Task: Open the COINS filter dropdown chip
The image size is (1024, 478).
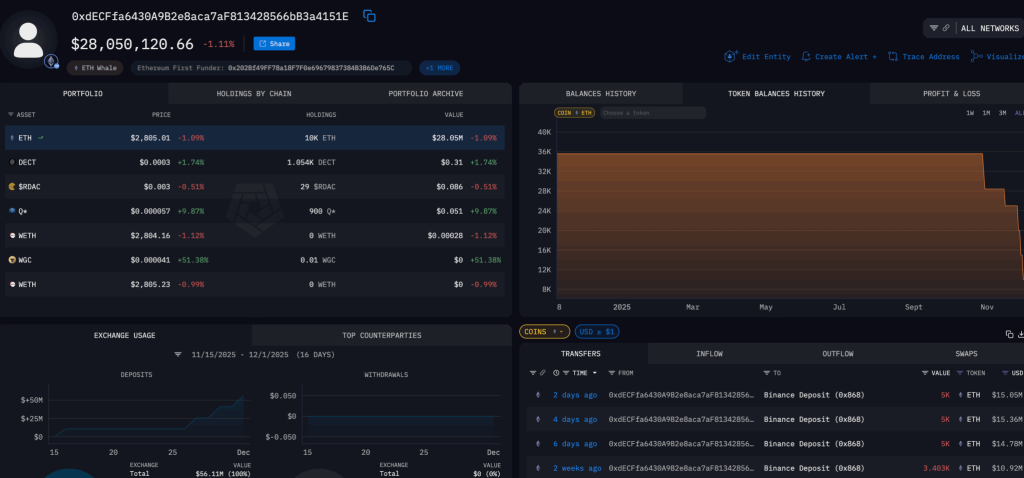Action: (x=545, y=332)
